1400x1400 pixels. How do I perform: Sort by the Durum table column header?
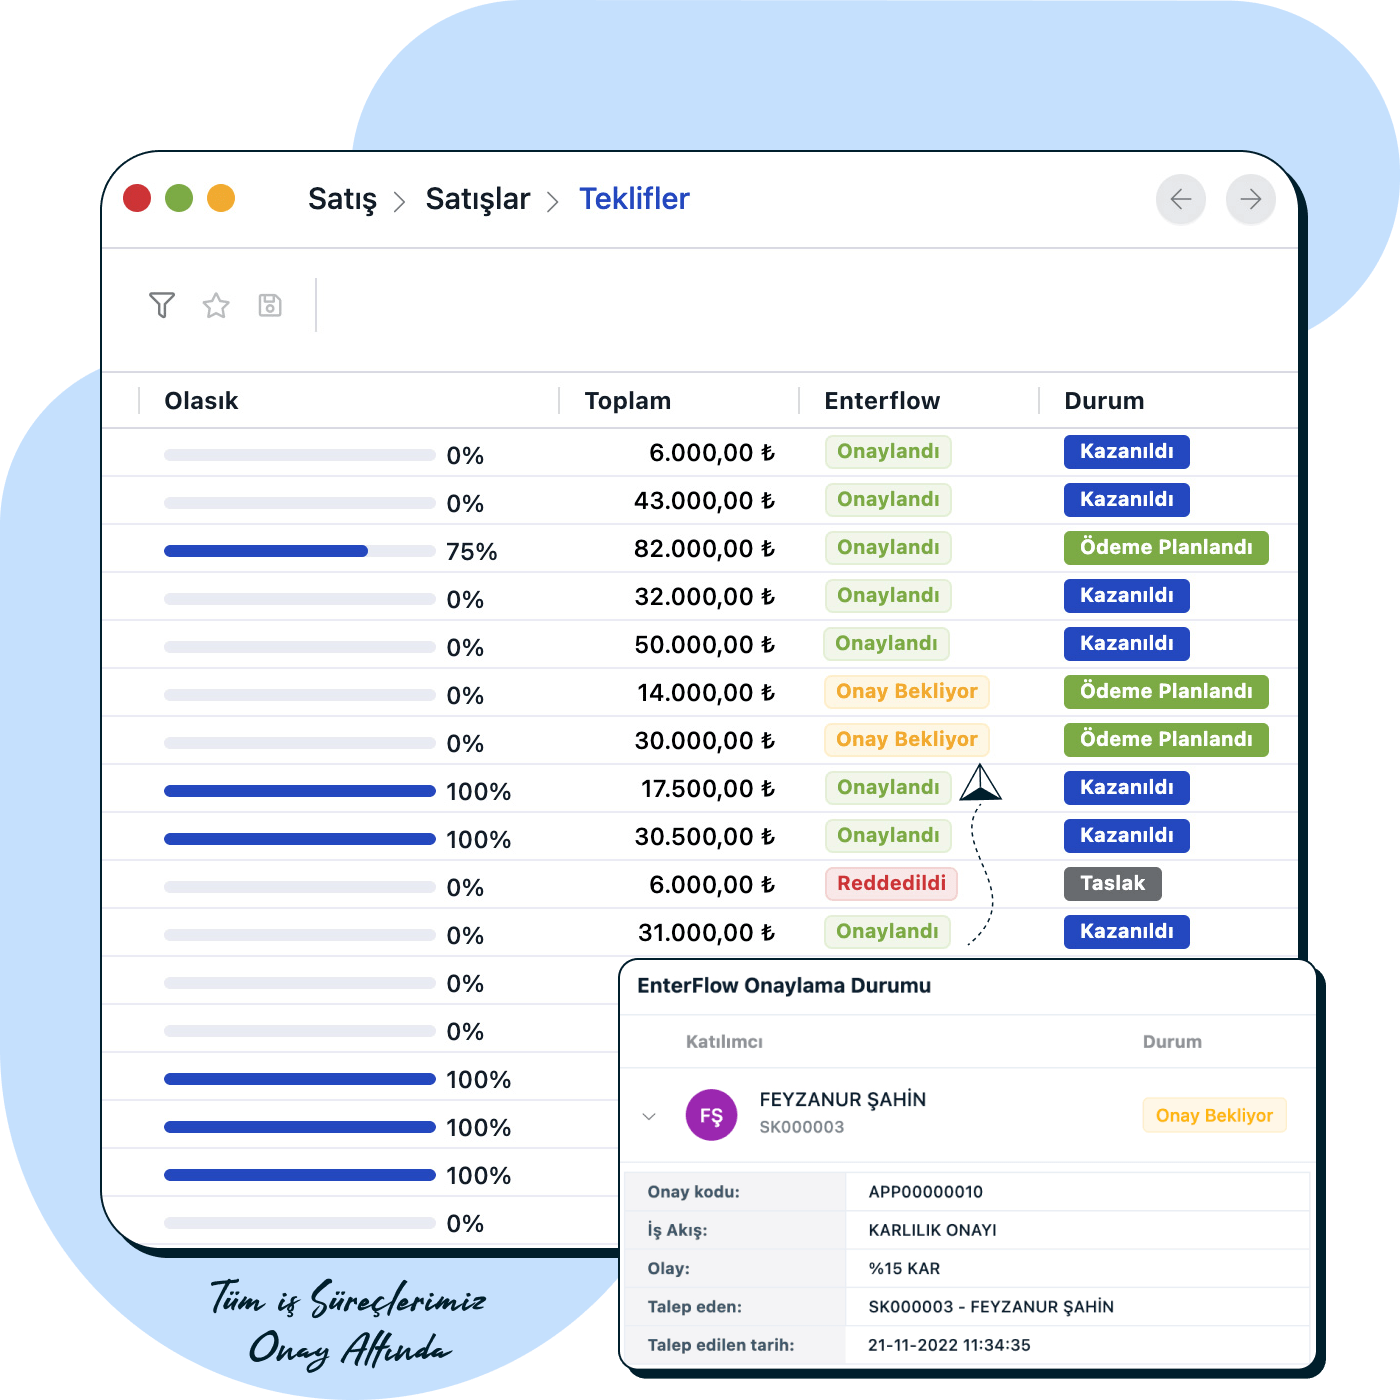(x=1104, y=401)
